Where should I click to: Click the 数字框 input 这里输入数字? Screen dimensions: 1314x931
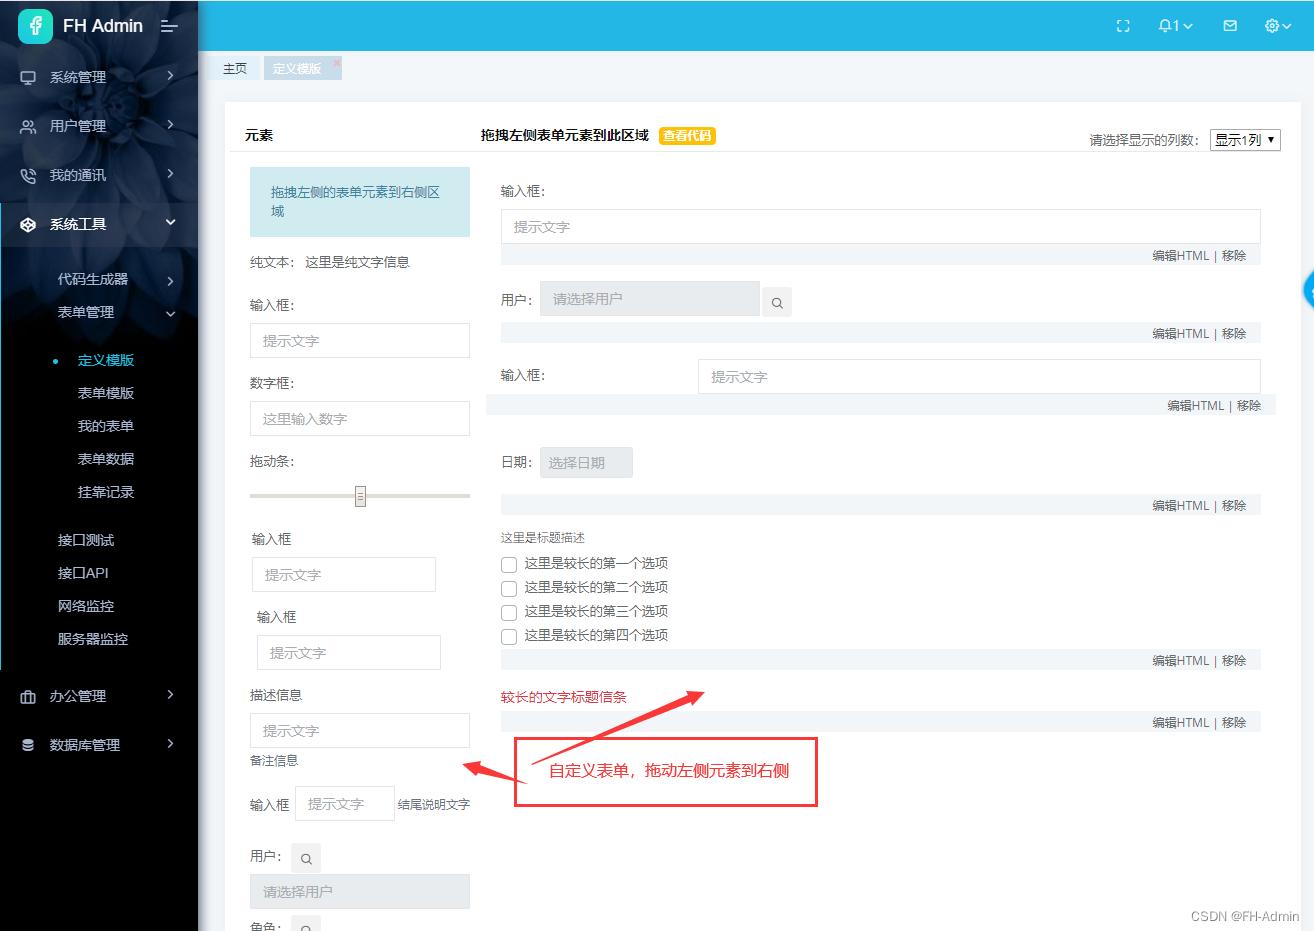[x=360, y=419]
